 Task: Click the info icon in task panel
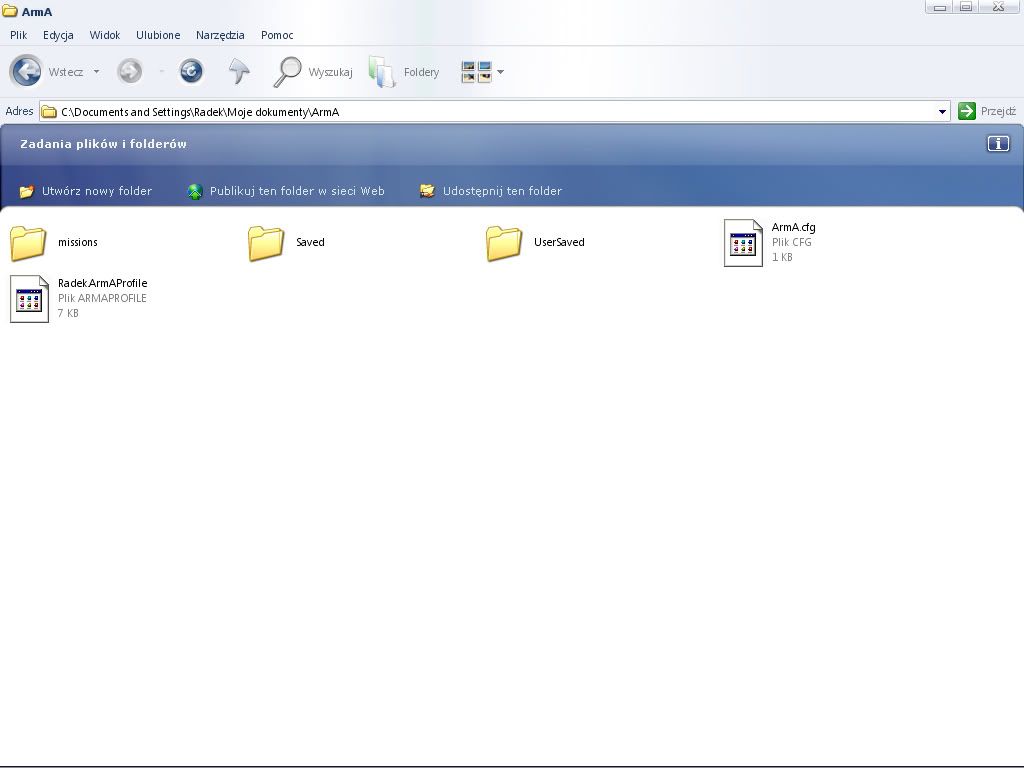point(998,144)
